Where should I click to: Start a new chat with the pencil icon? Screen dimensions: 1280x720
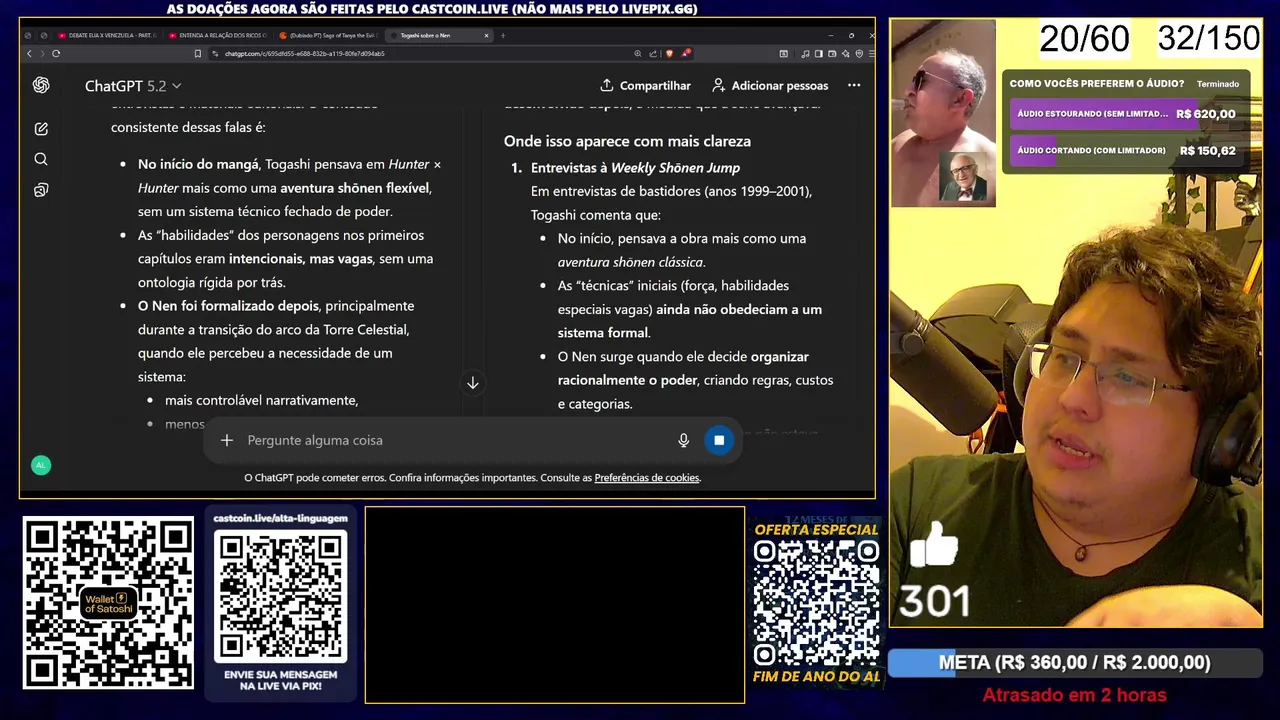coord(41,129)
